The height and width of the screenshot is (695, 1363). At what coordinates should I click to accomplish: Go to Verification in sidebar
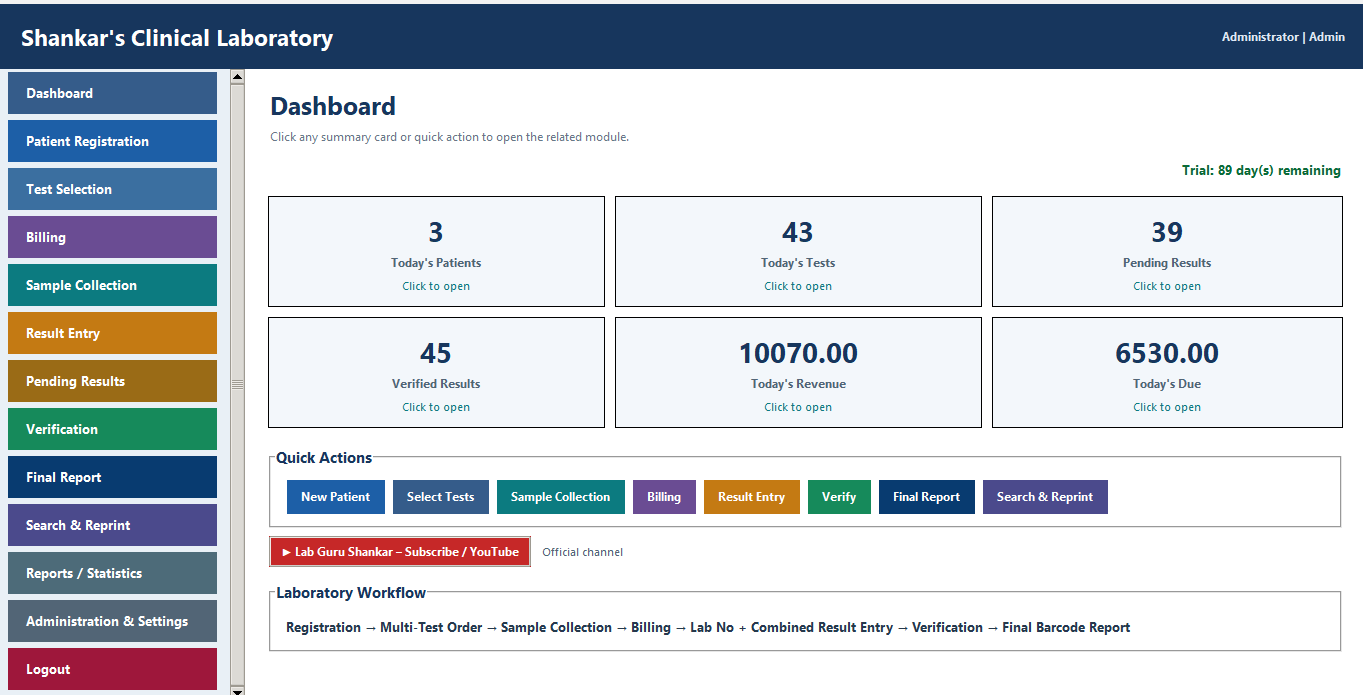tap(112, 429)
